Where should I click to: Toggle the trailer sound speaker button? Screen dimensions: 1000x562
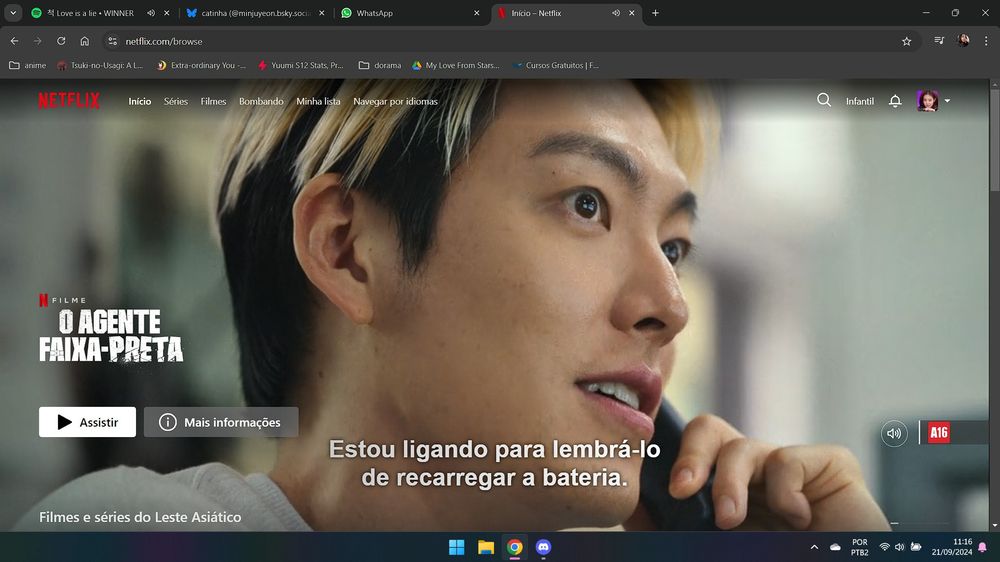tap(894, 433)
